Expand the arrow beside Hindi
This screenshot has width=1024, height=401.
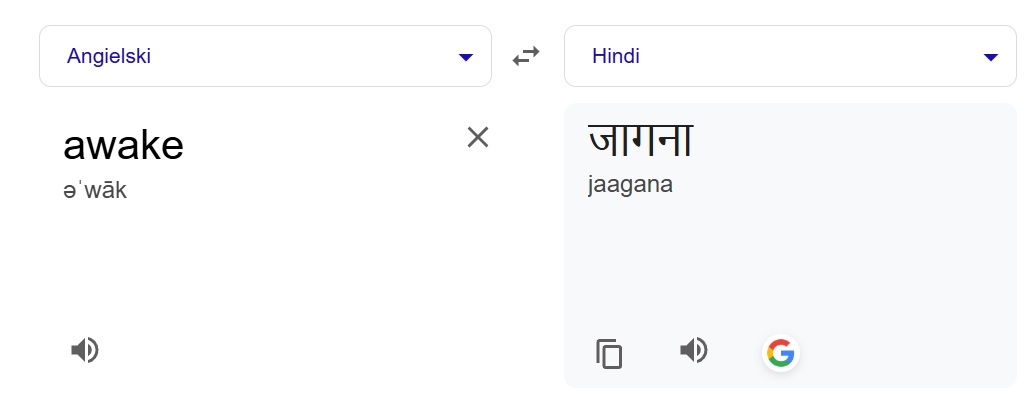click(990, 57)
